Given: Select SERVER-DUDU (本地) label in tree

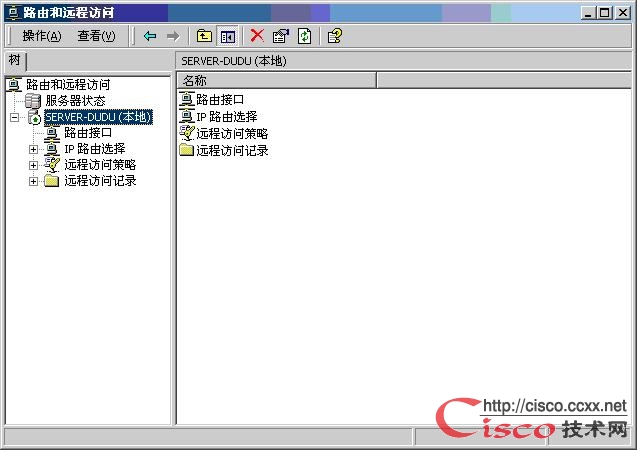Looking at the screenshot, I should (98, 117).
